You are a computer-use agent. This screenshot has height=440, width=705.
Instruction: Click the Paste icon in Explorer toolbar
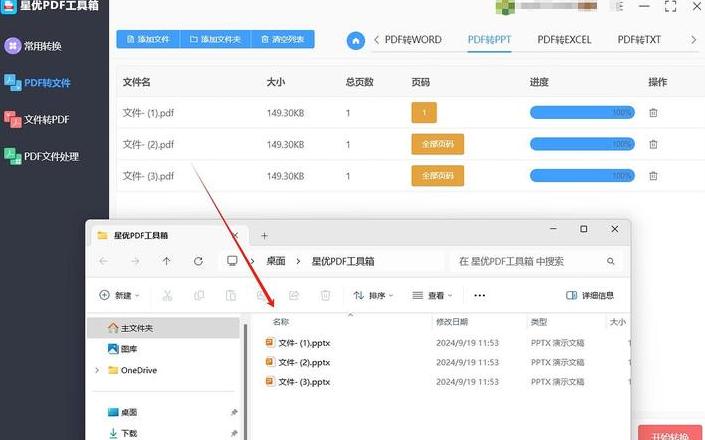231,295
